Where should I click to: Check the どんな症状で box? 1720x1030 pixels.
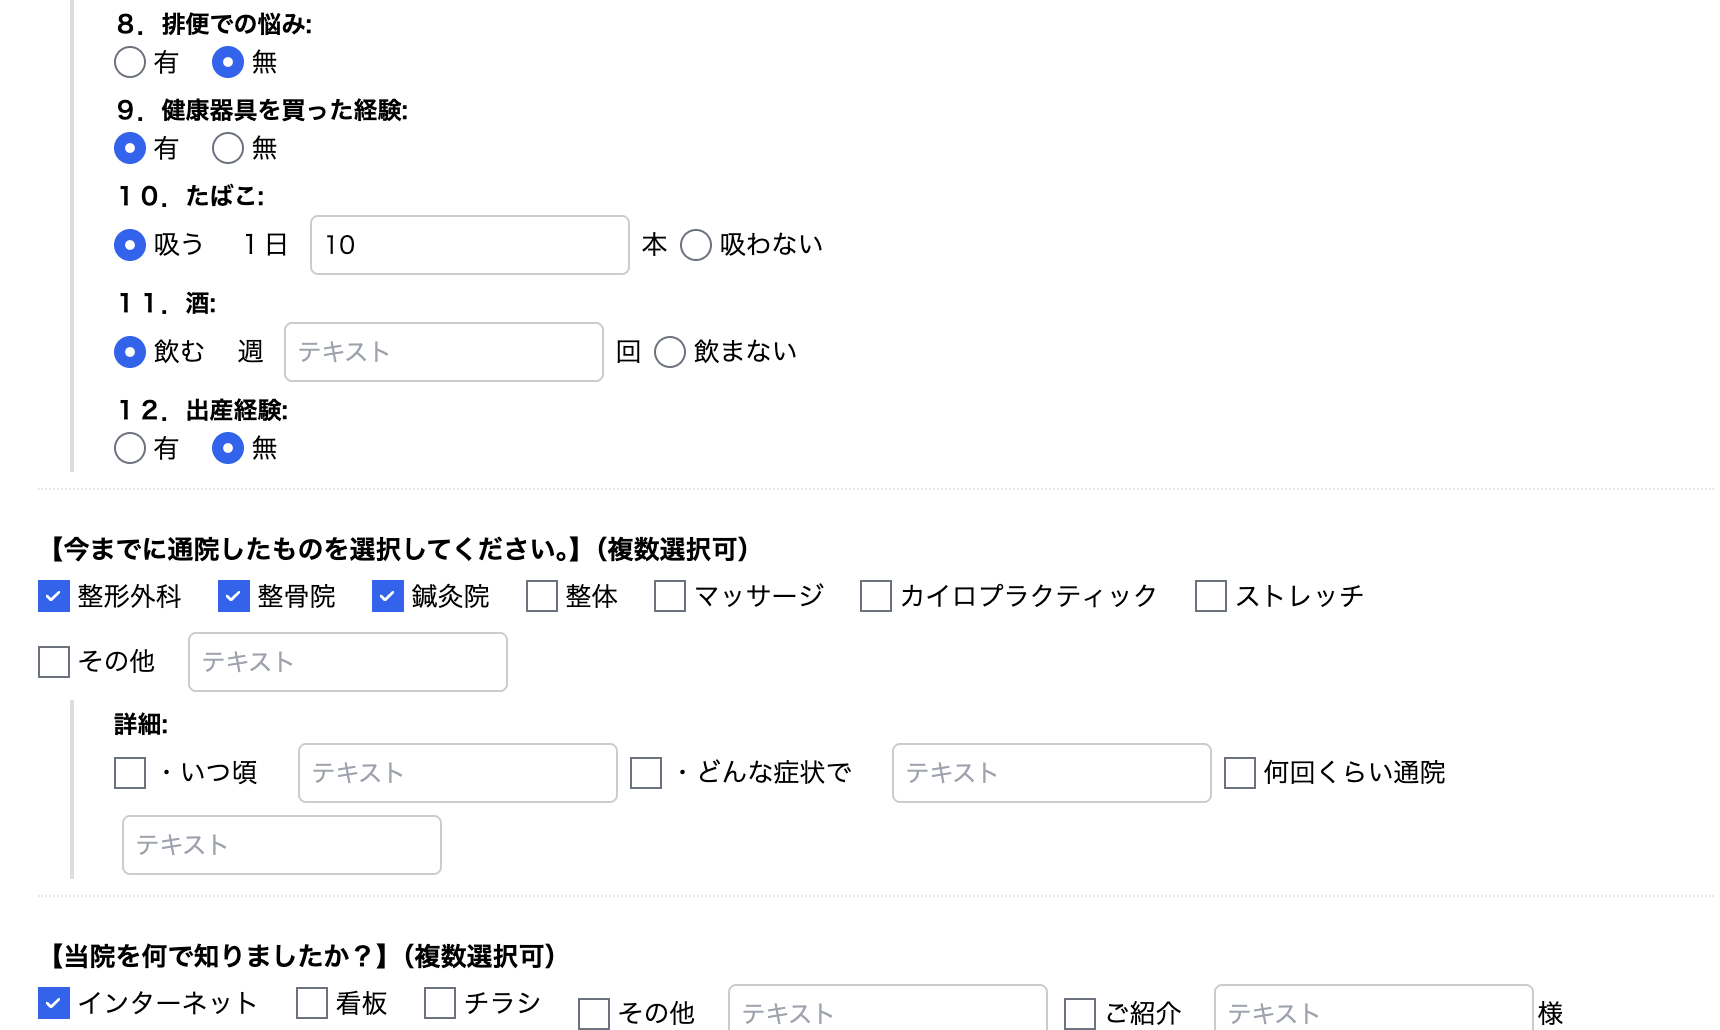[x=645, y=772]
